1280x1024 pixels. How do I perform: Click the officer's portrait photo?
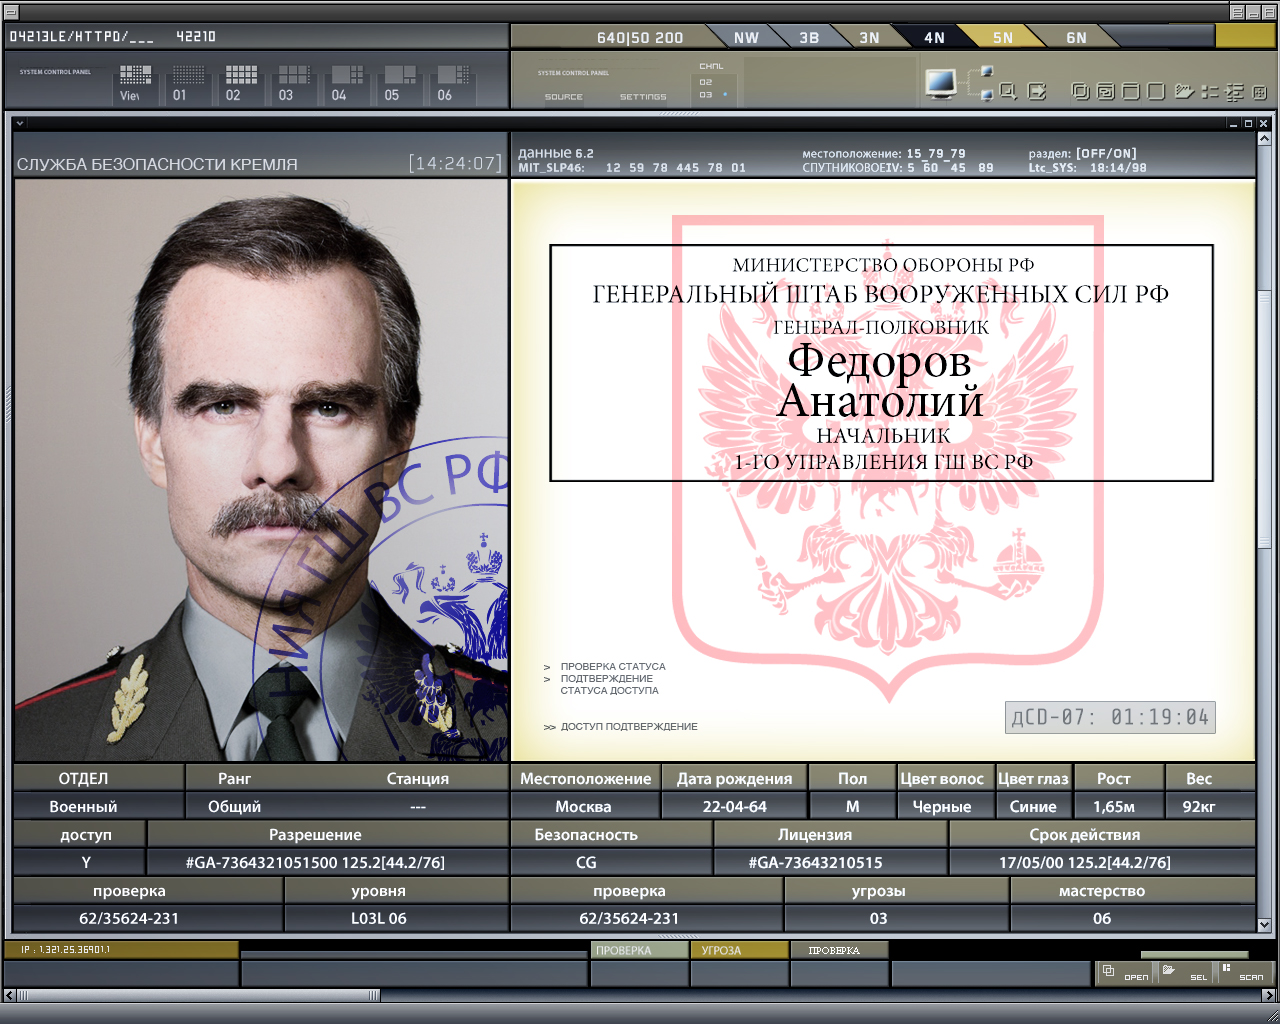pyautogui.click(x=261, y=470)
